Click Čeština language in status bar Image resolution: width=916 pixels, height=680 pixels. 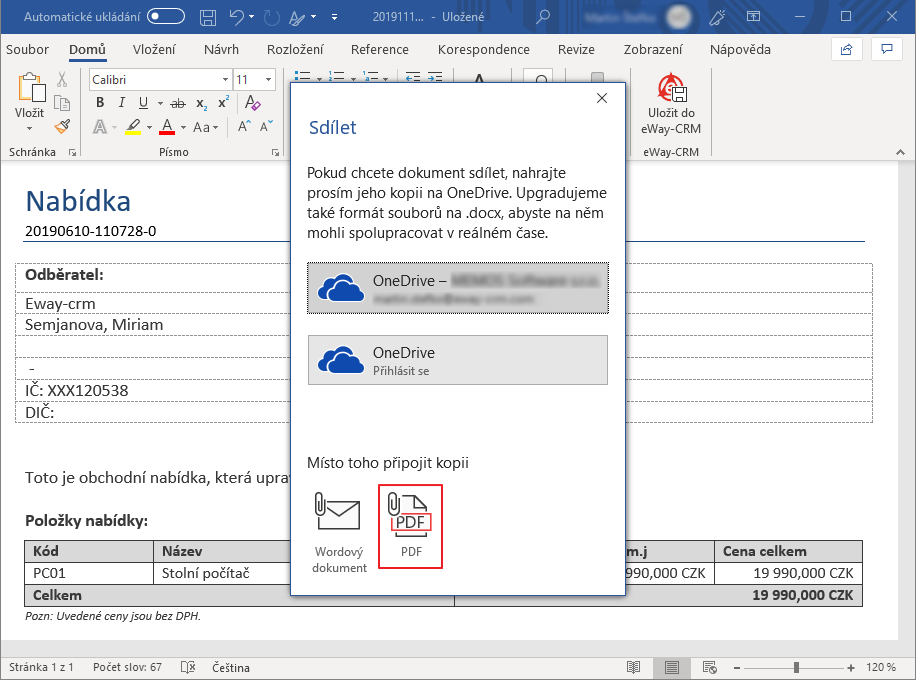[x=231, y=667]
